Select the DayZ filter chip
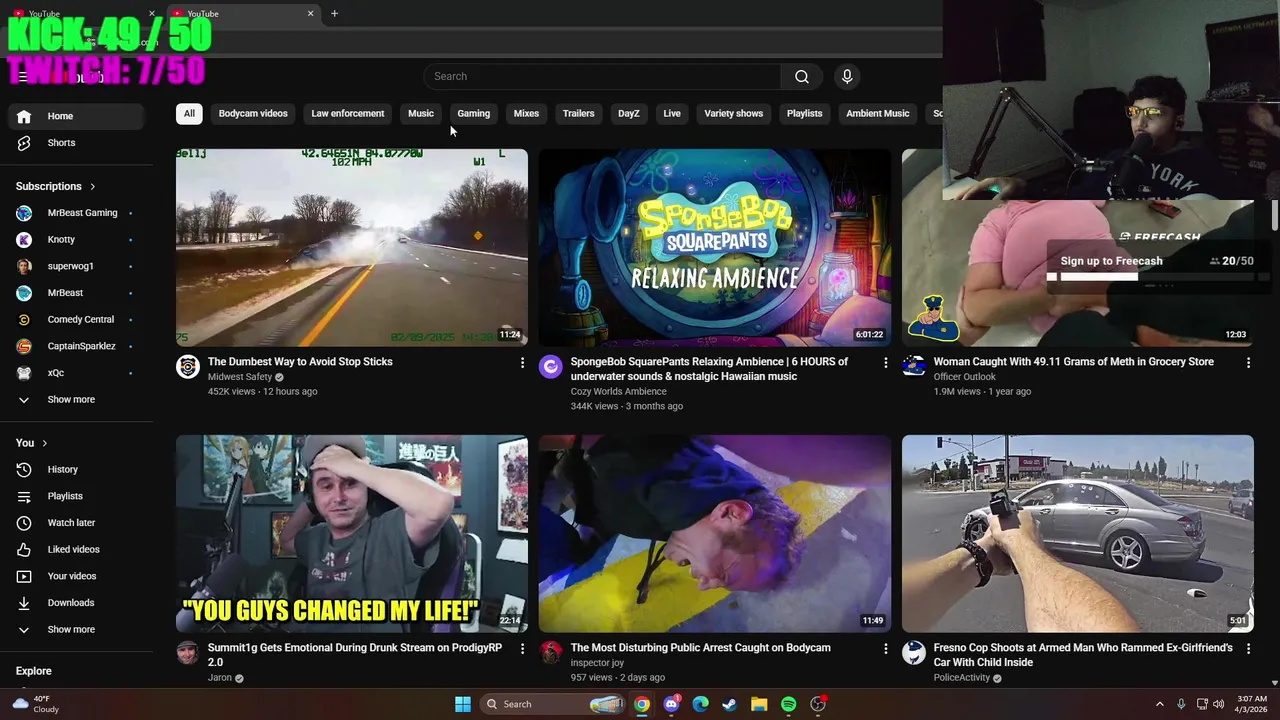Screen dimensions: 1280x720 [629, 114]
